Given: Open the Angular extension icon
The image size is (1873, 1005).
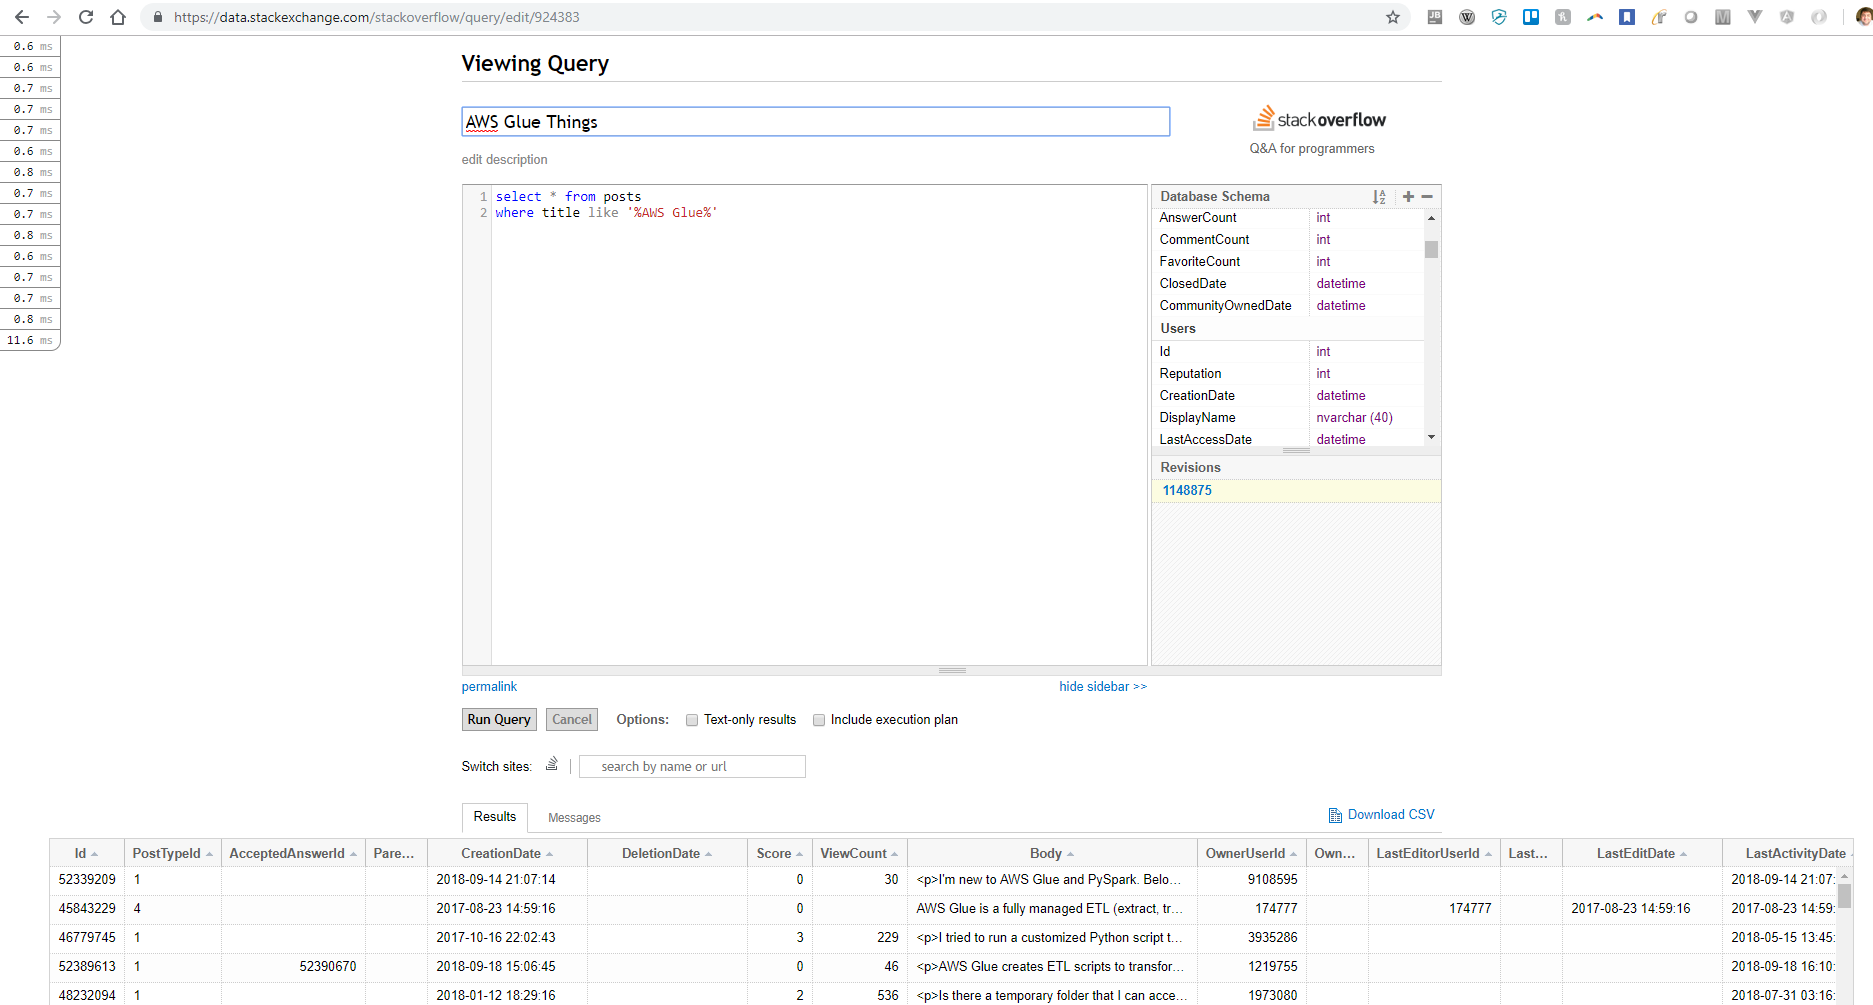Looking at the screenshot, I should [x=1787, y=17].
